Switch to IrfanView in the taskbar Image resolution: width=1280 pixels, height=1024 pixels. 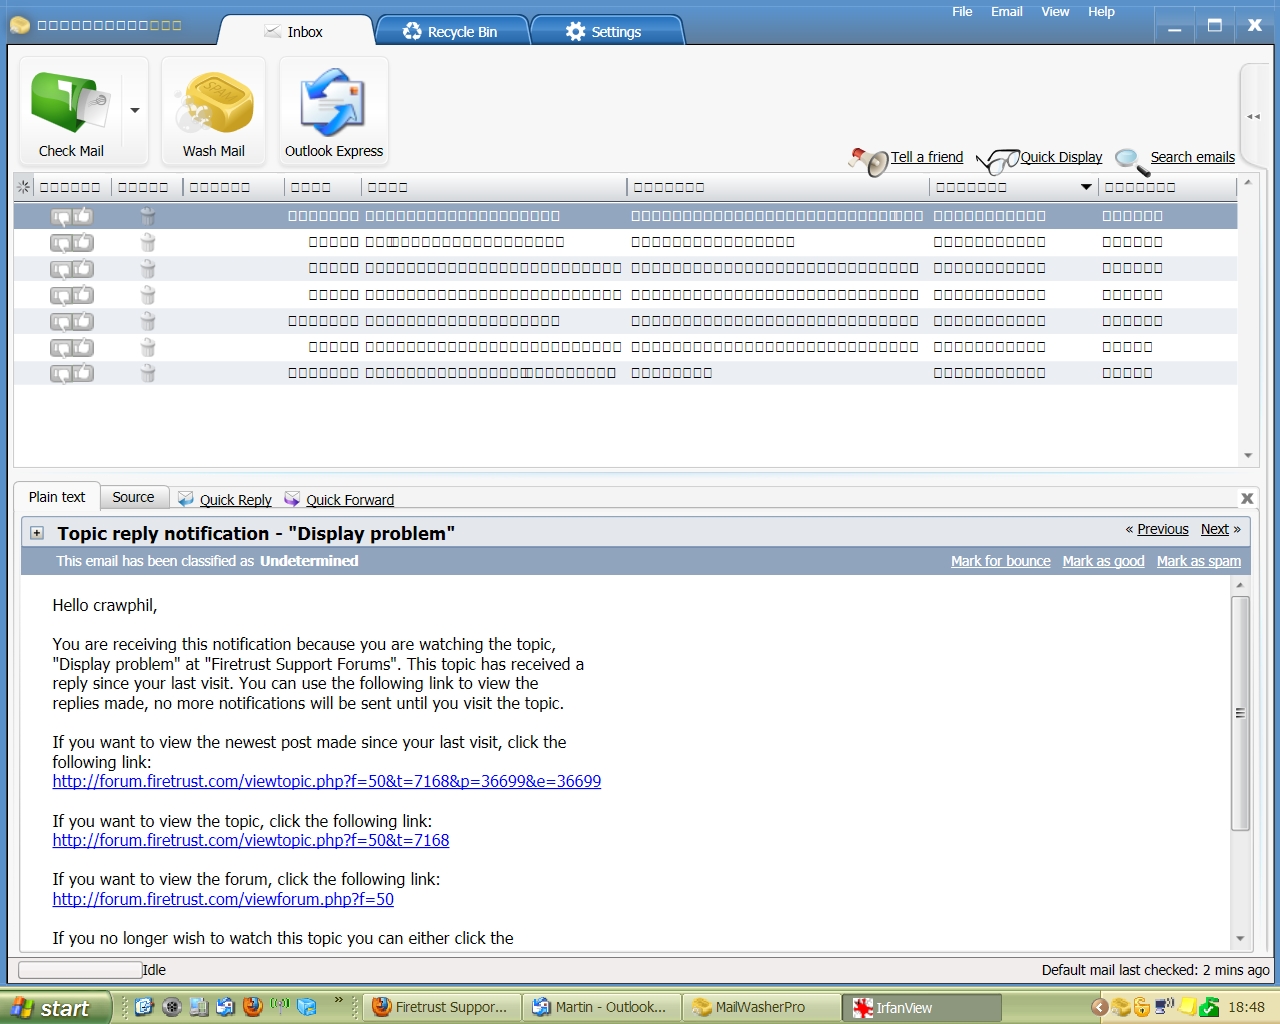pos(922,1007)
